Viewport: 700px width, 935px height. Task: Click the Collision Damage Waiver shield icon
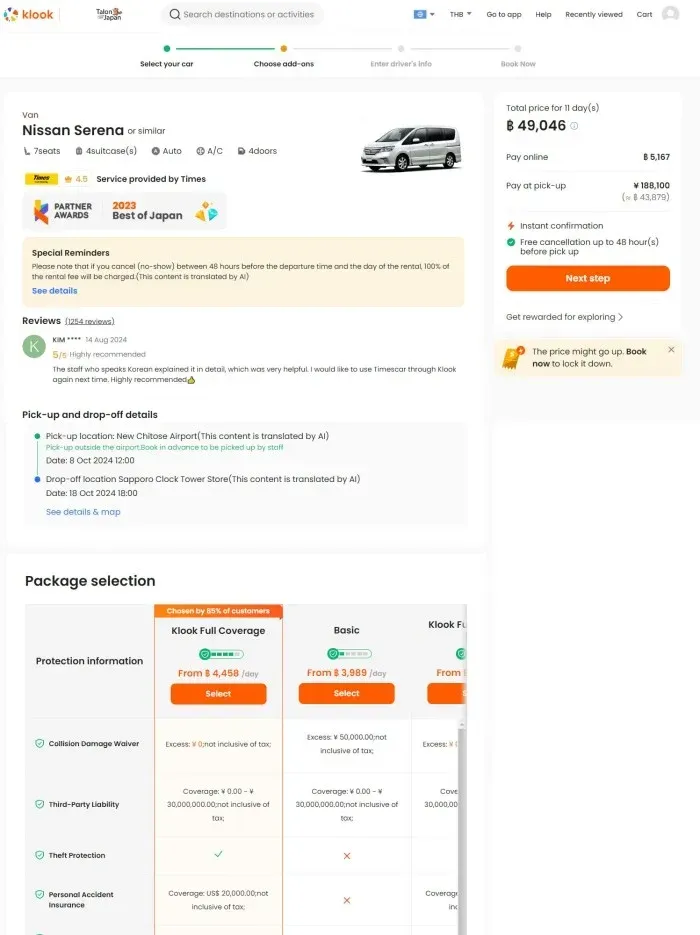39,744
